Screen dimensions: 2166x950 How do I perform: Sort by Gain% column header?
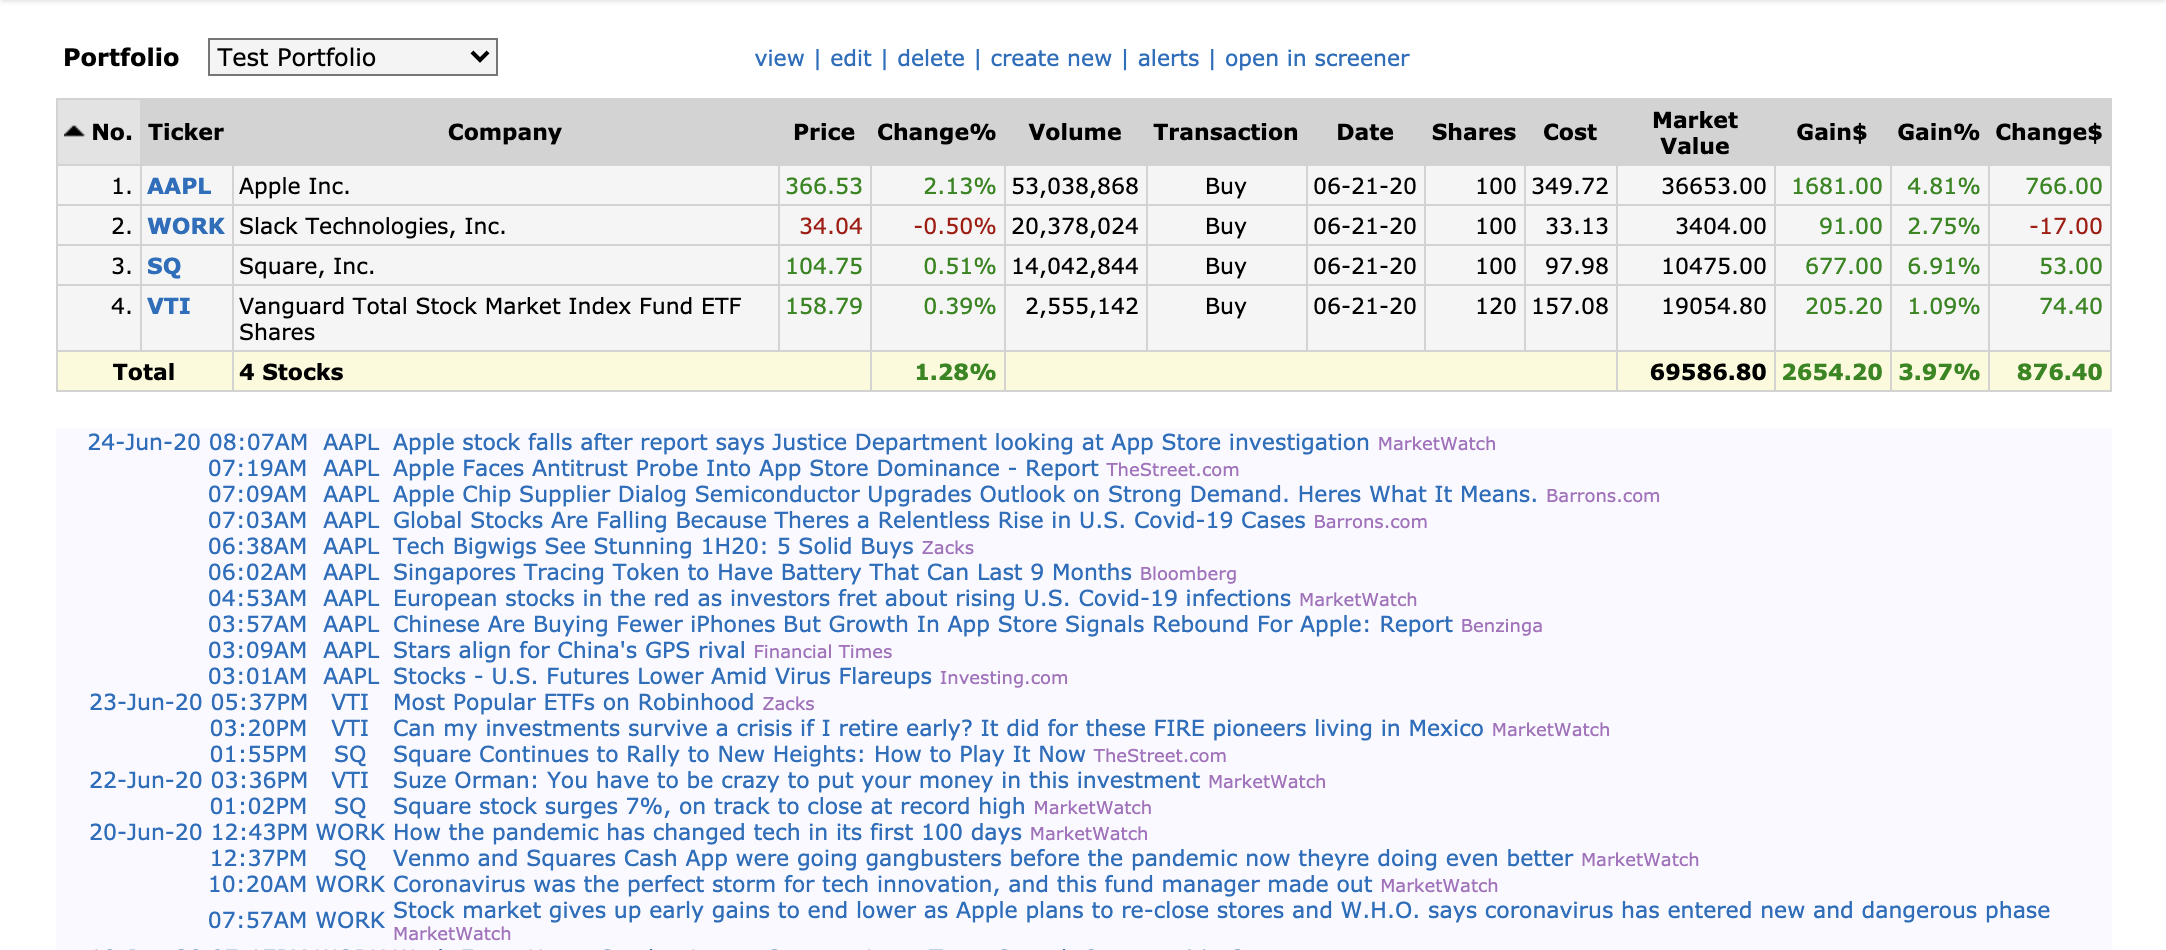1938,132
